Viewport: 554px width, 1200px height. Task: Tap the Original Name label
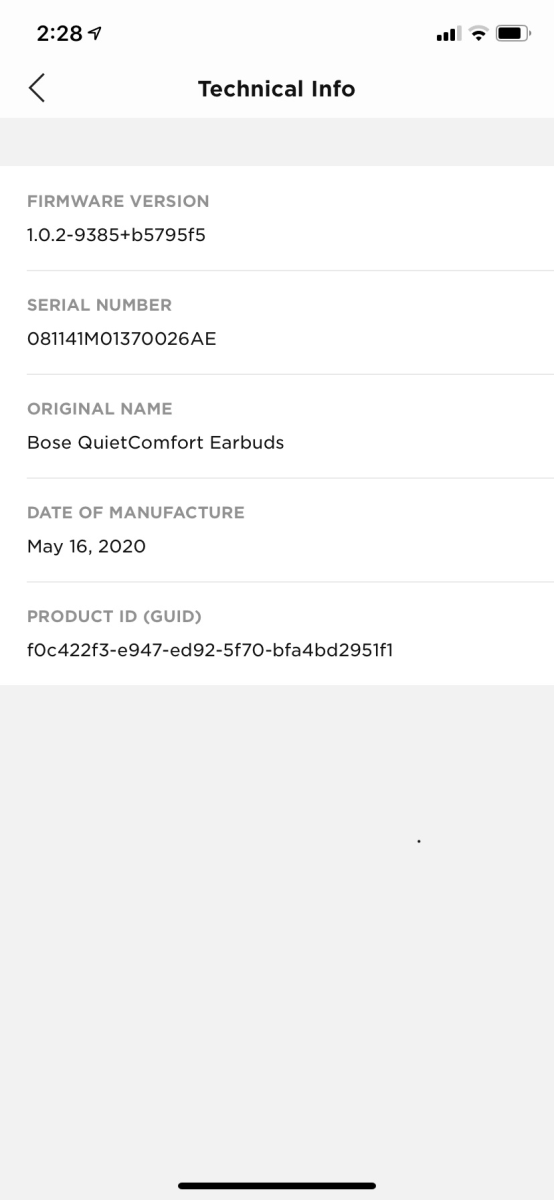click(99, 409)
